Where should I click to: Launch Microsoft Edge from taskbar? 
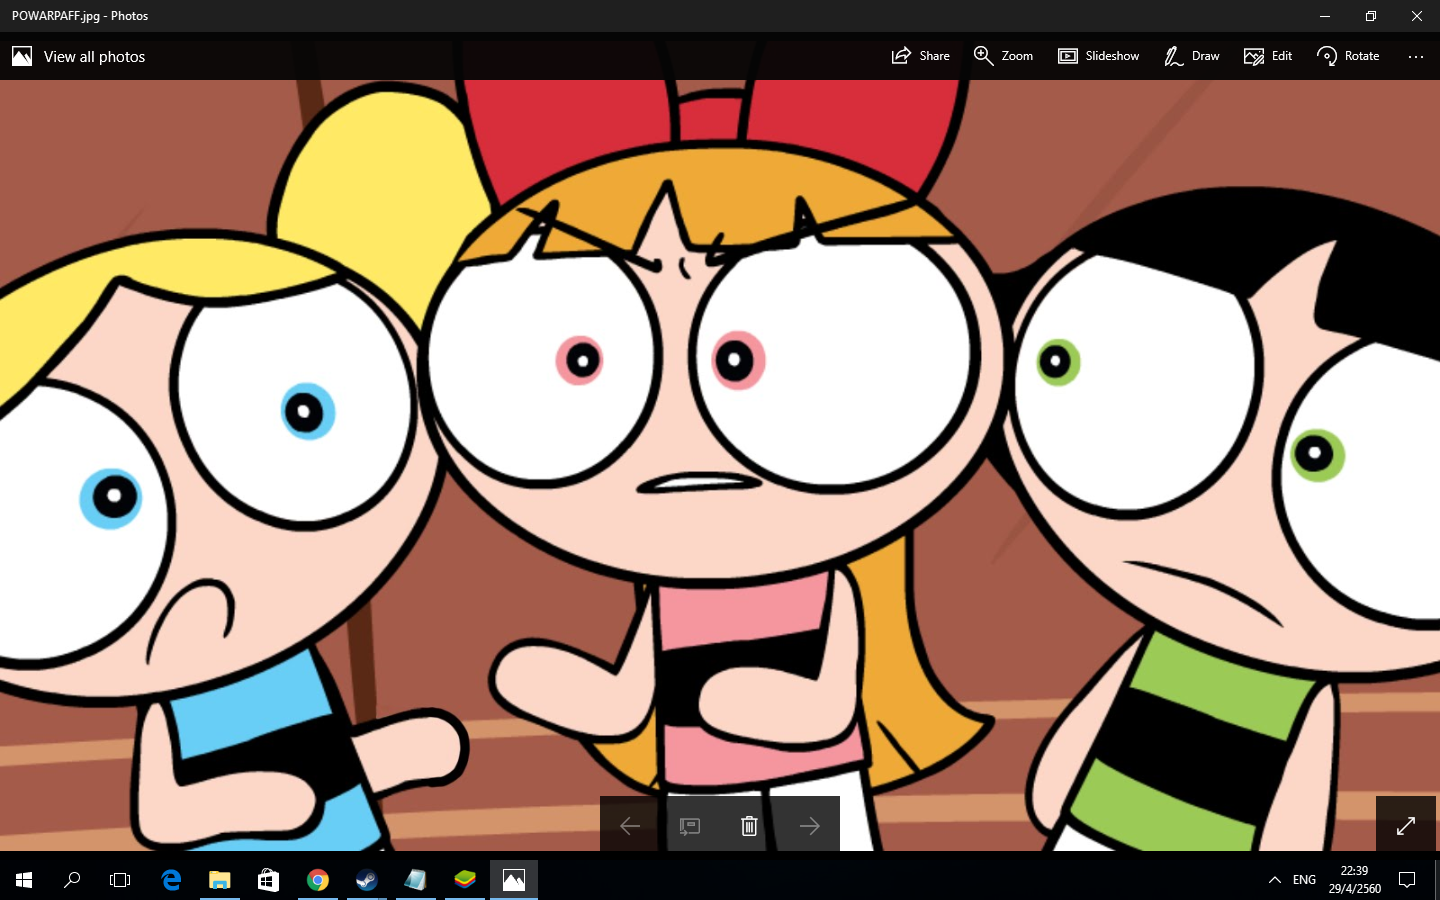pyautogui.click(x=171, y=880)
